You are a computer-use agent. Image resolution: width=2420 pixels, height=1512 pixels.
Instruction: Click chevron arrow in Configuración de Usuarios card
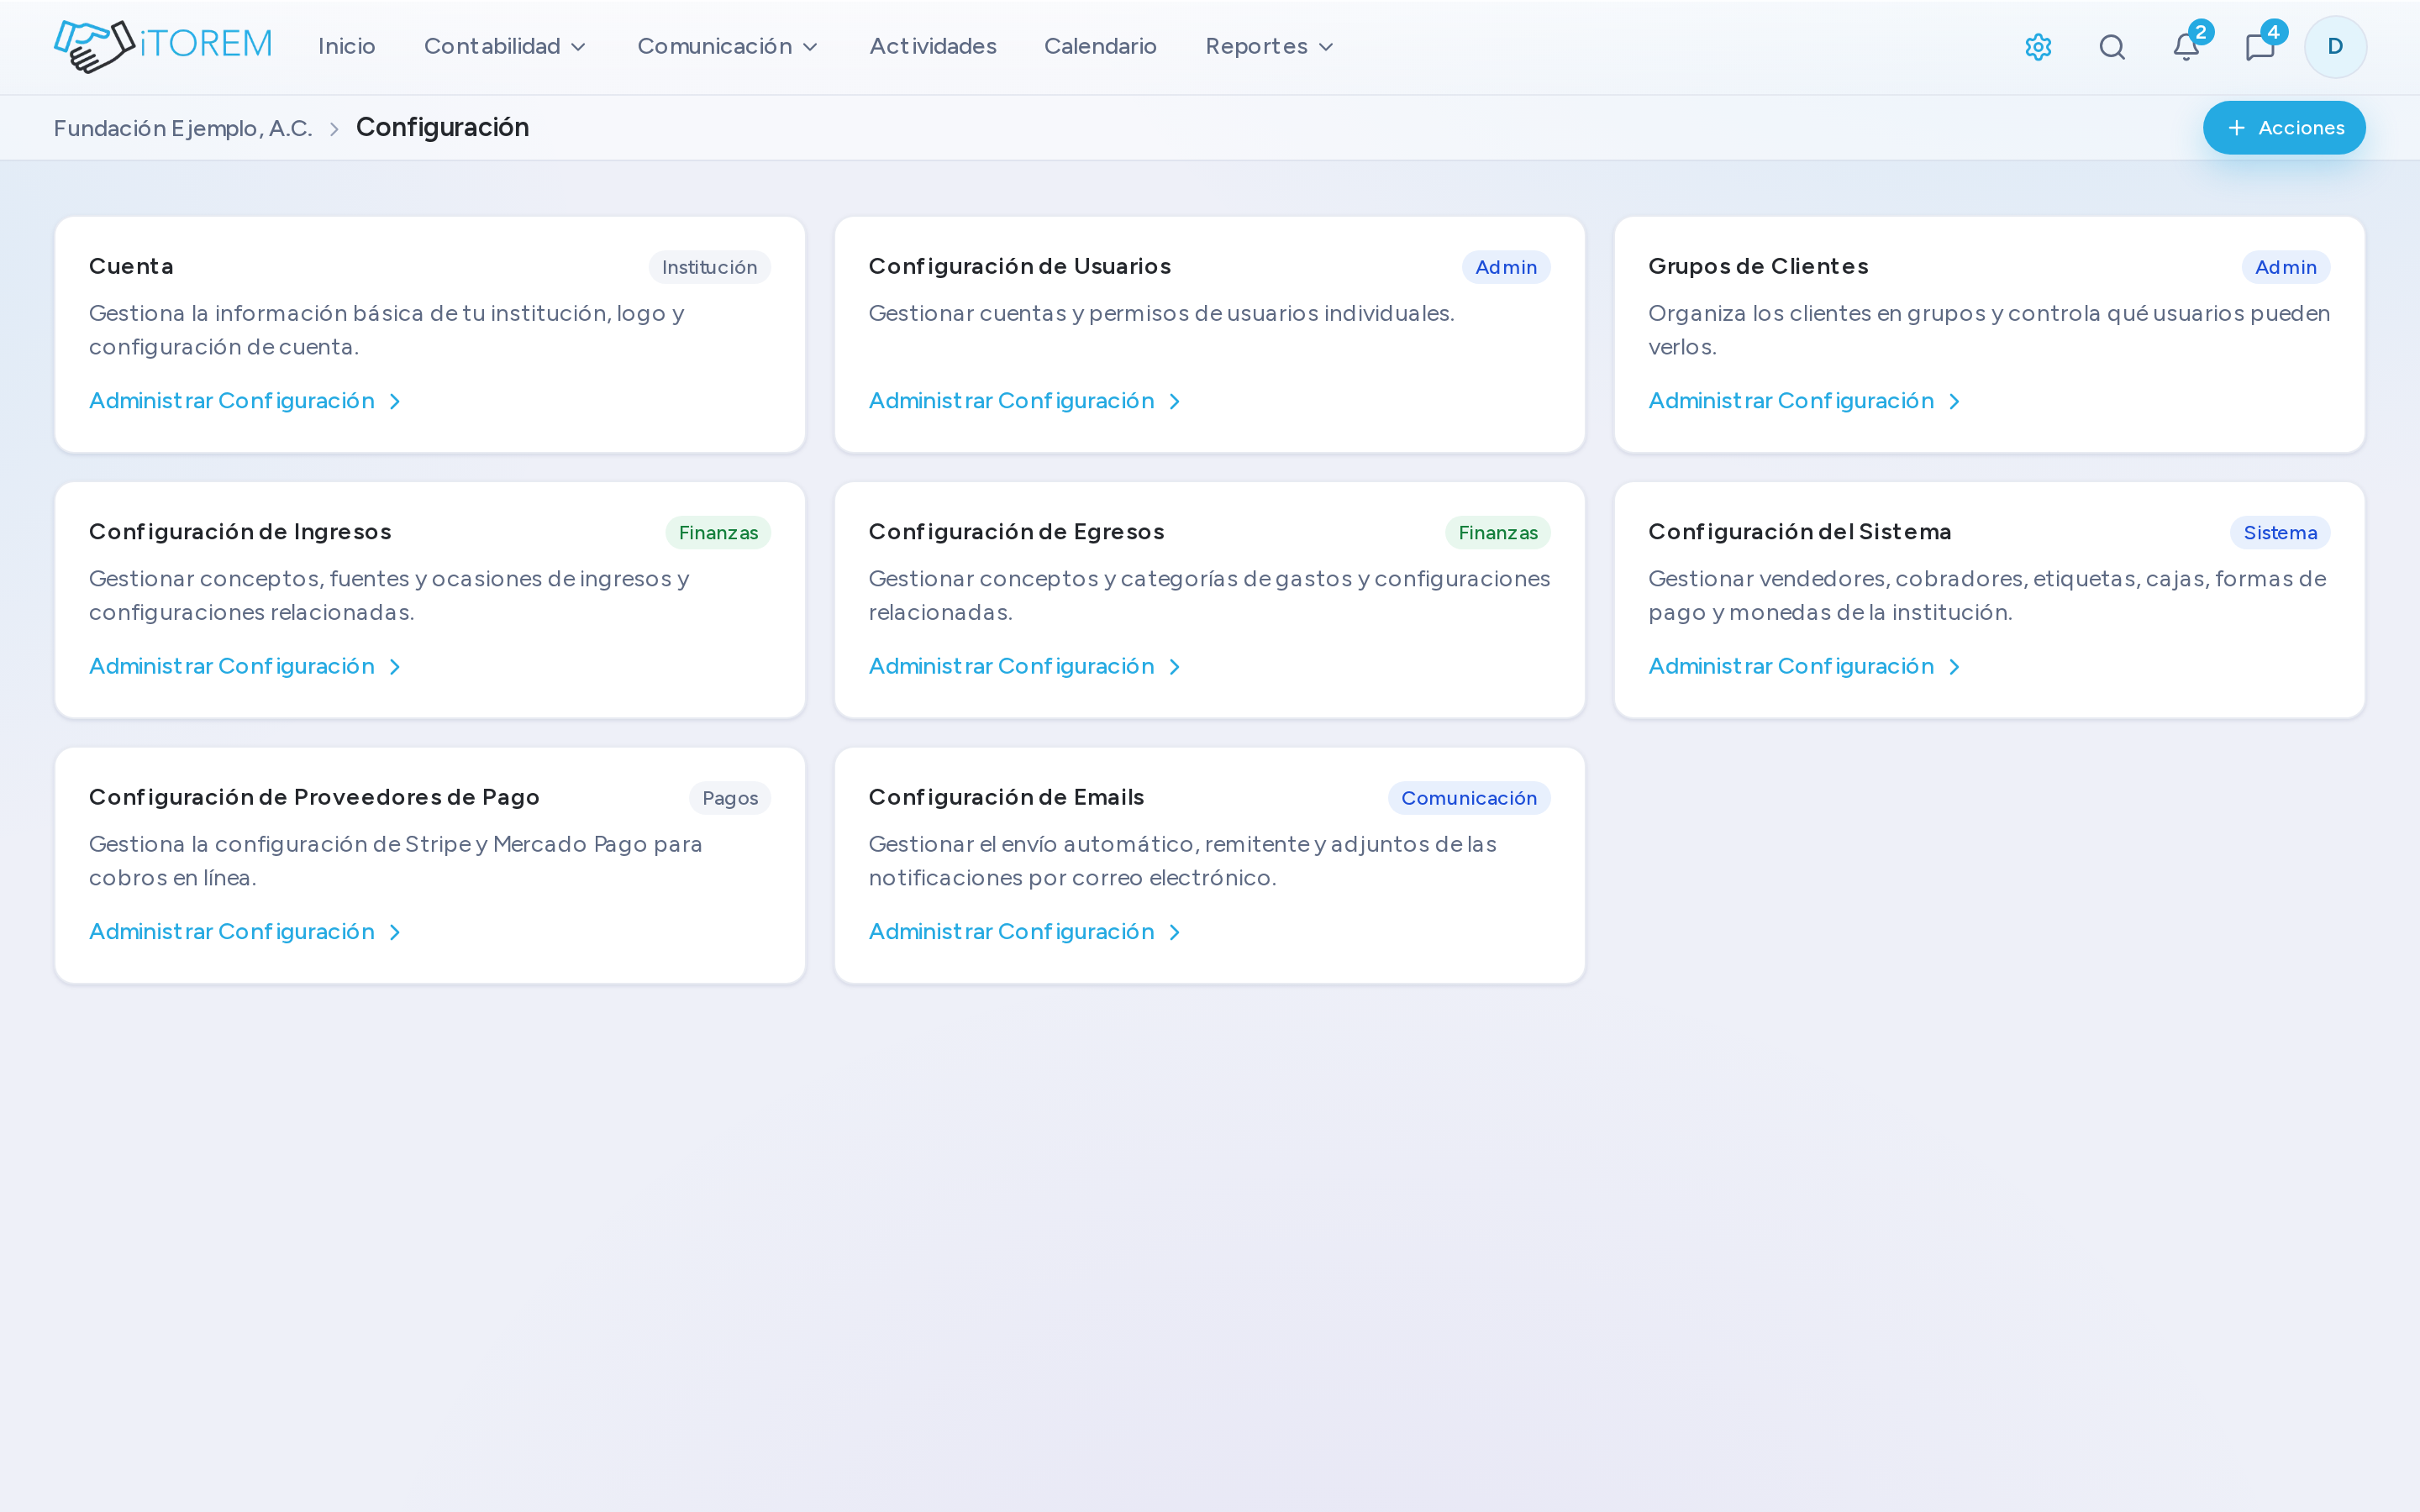(1175, 402)
